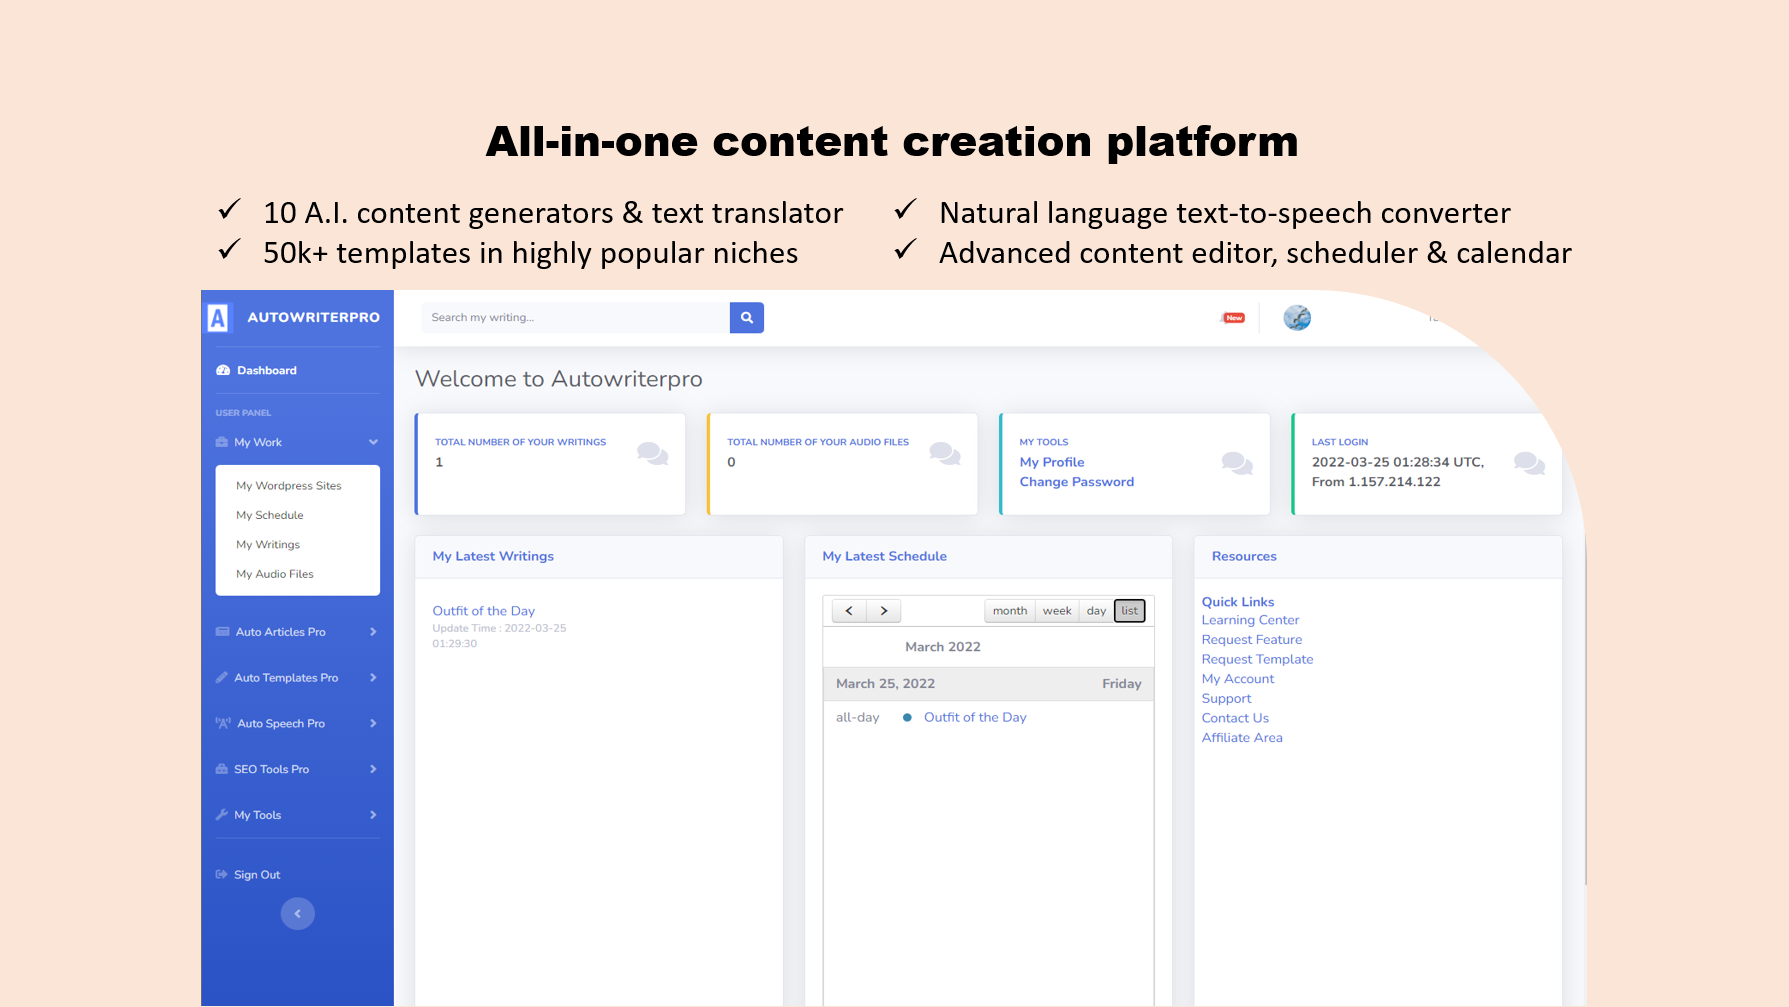Viewport: 1789px width, 1007px height.
Task: Open the user avatar globe icon
Action: tap(1297, 318)
